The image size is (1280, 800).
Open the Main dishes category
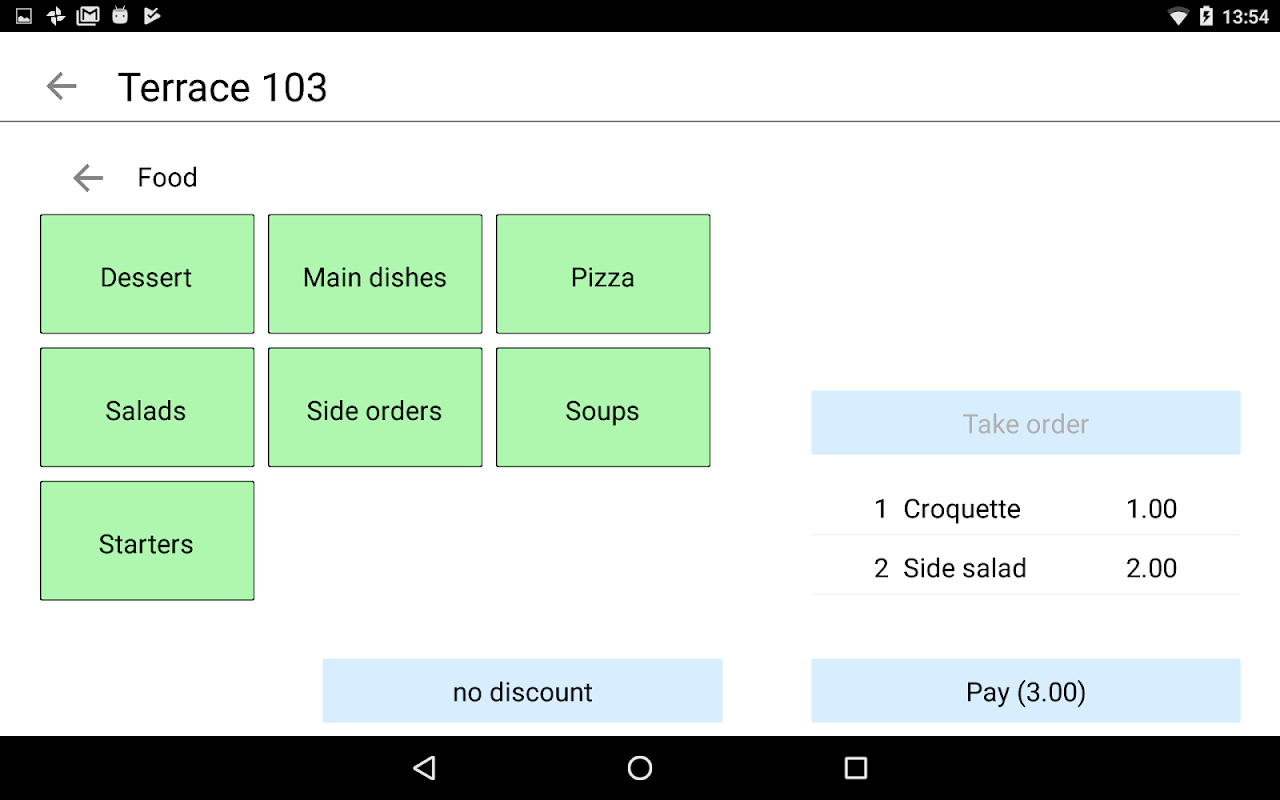375,274
